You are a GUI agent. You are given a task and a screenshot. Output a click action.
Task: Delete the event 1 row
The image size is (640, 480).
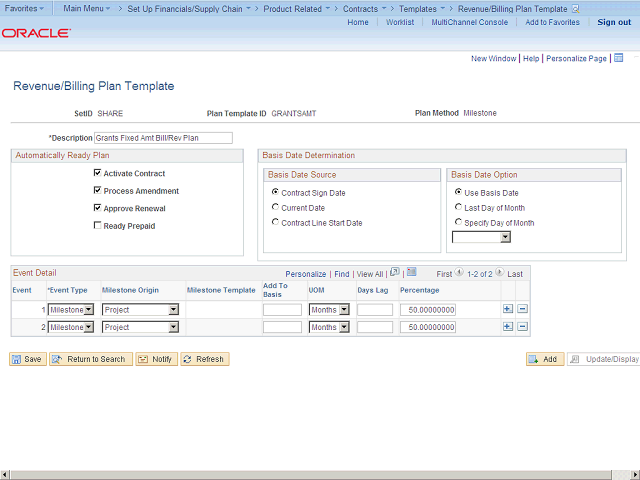522,310
